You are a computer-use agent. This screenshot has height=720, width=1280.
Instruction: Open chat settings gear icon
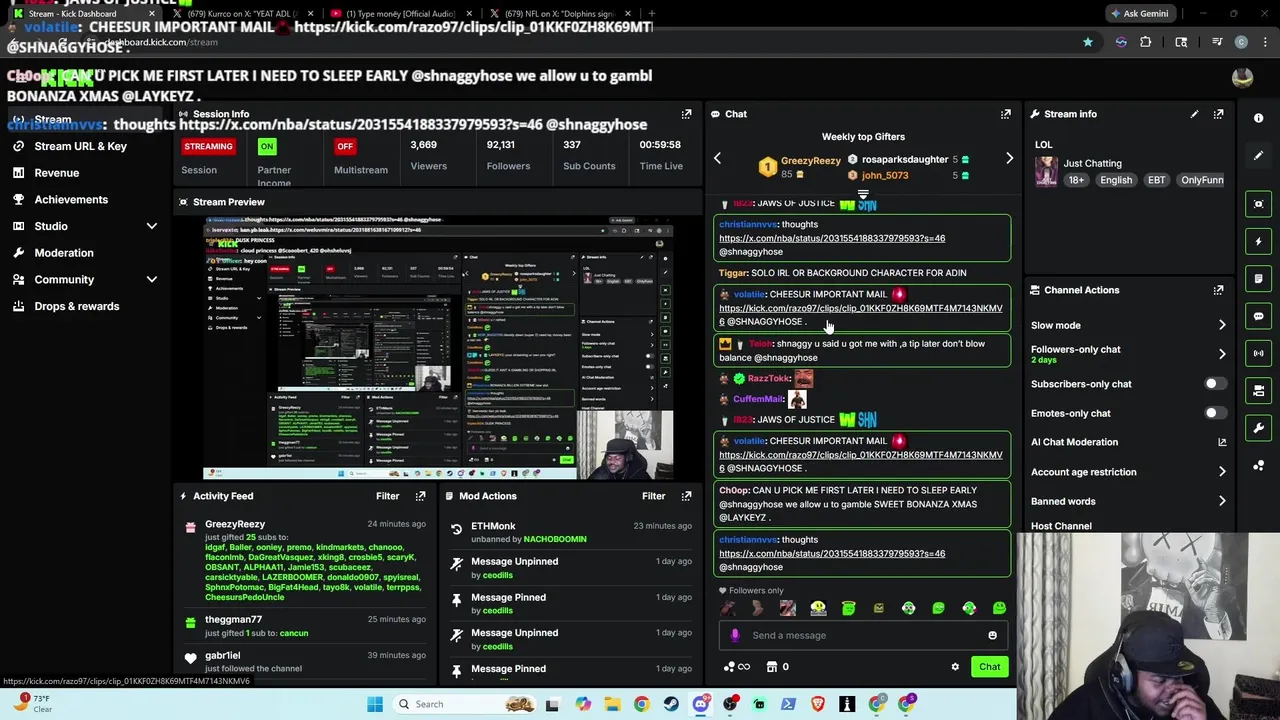(x=955, y=667)
